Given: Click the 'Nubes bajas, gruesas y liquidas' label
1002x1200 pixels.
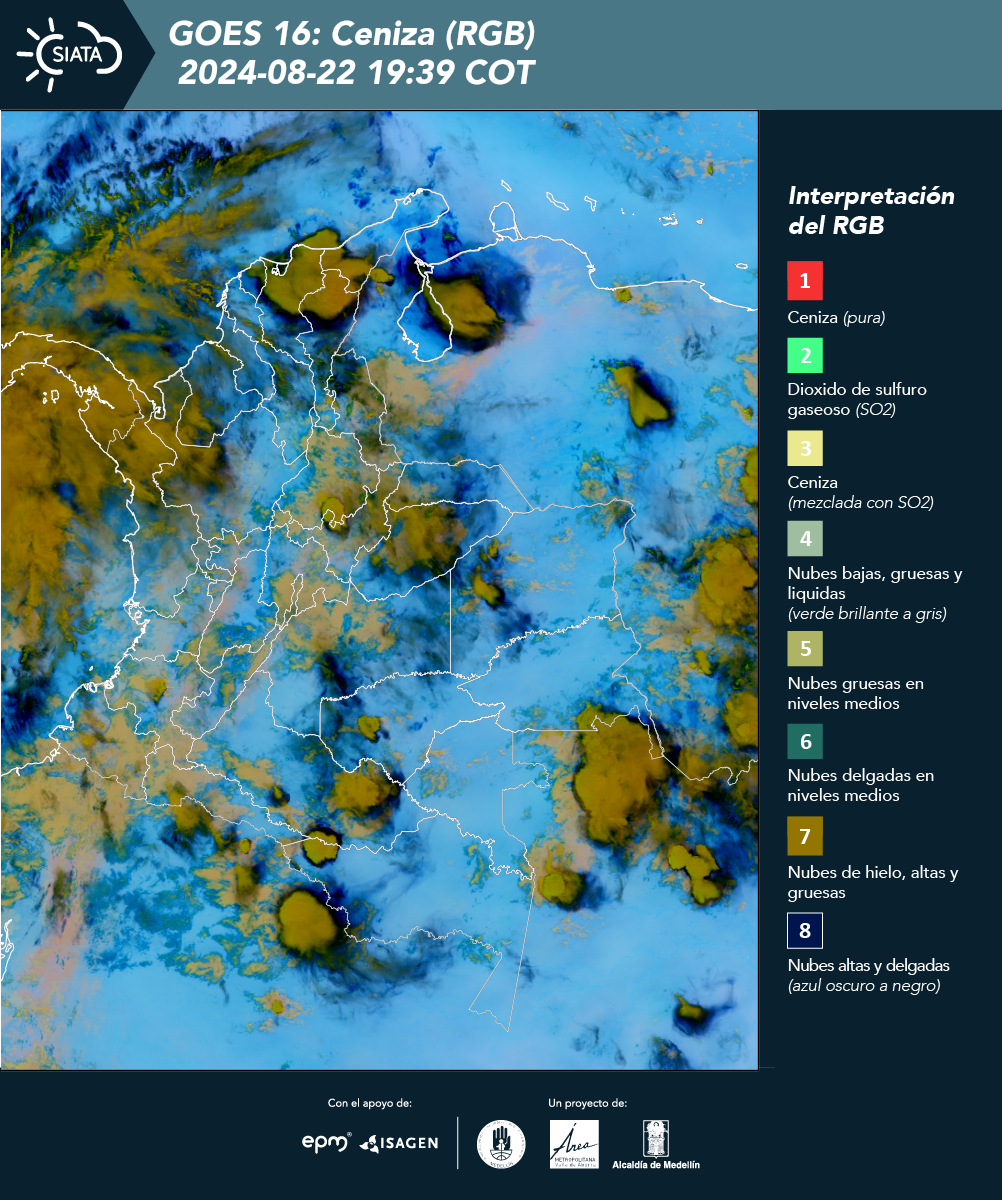Looking at the screenshot, I should coord(875,583).
